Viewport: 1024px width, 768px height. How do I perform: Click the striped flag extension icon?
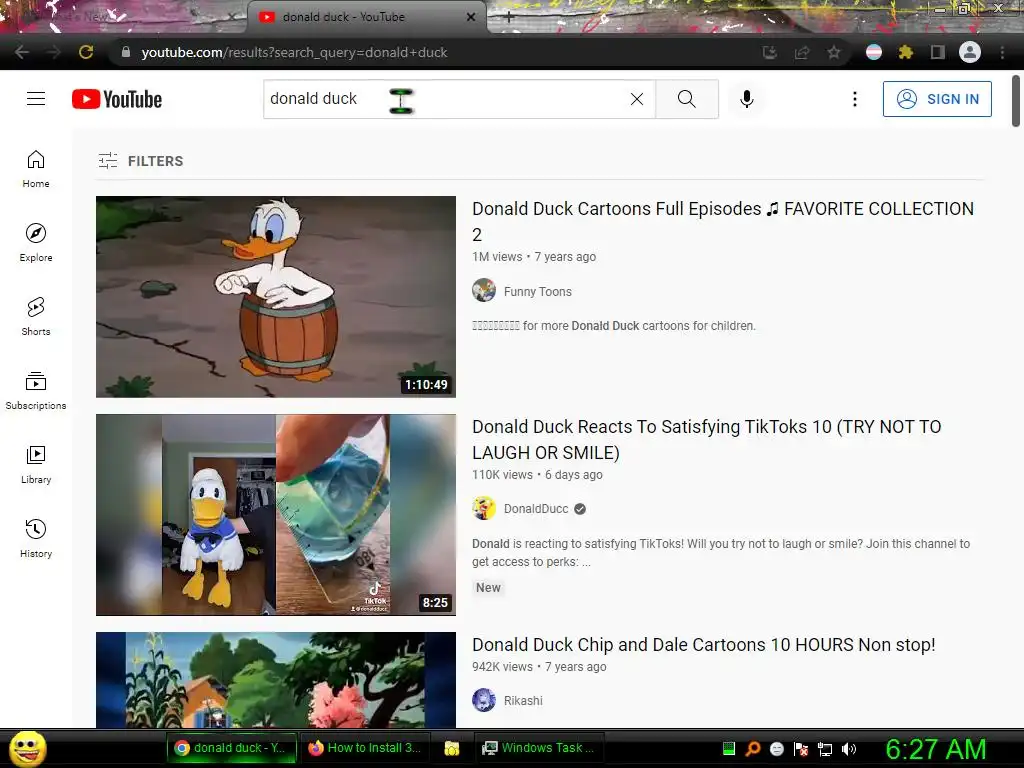click(874, 52)
